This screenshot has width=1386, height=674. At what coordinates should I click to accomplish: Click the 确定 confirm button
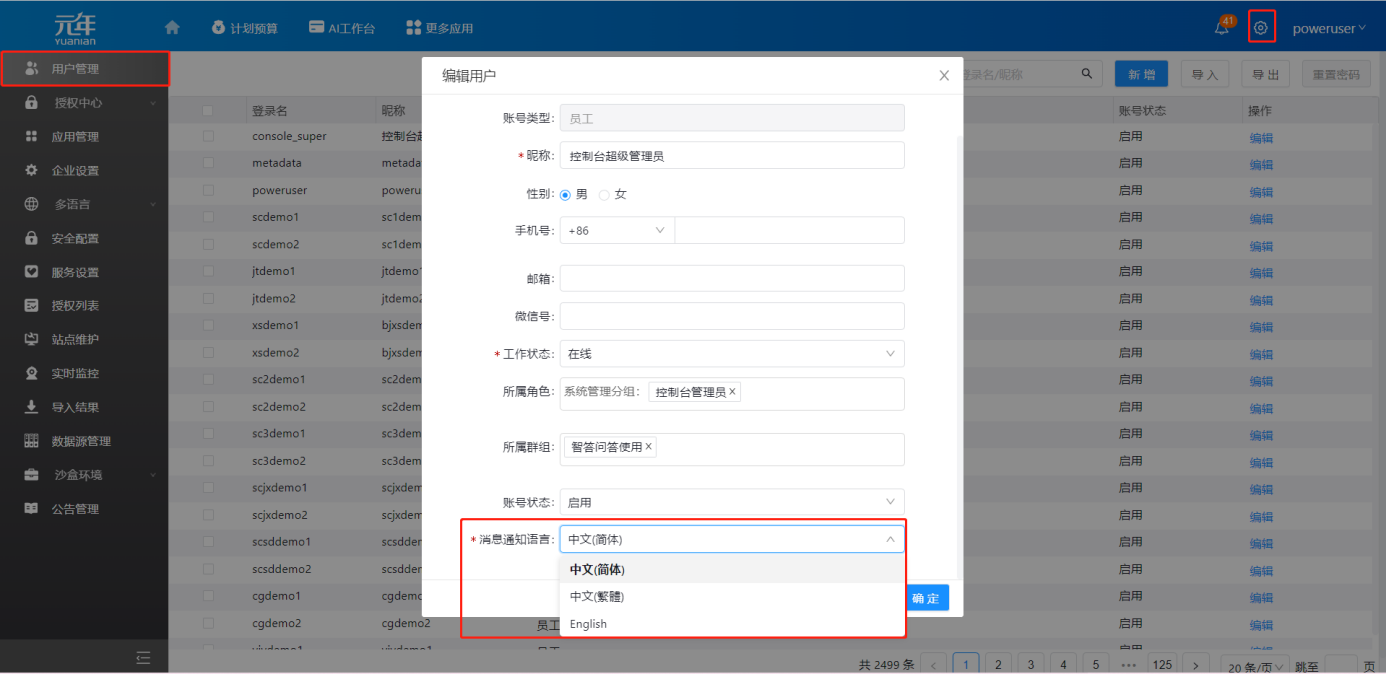pos(926,598)
